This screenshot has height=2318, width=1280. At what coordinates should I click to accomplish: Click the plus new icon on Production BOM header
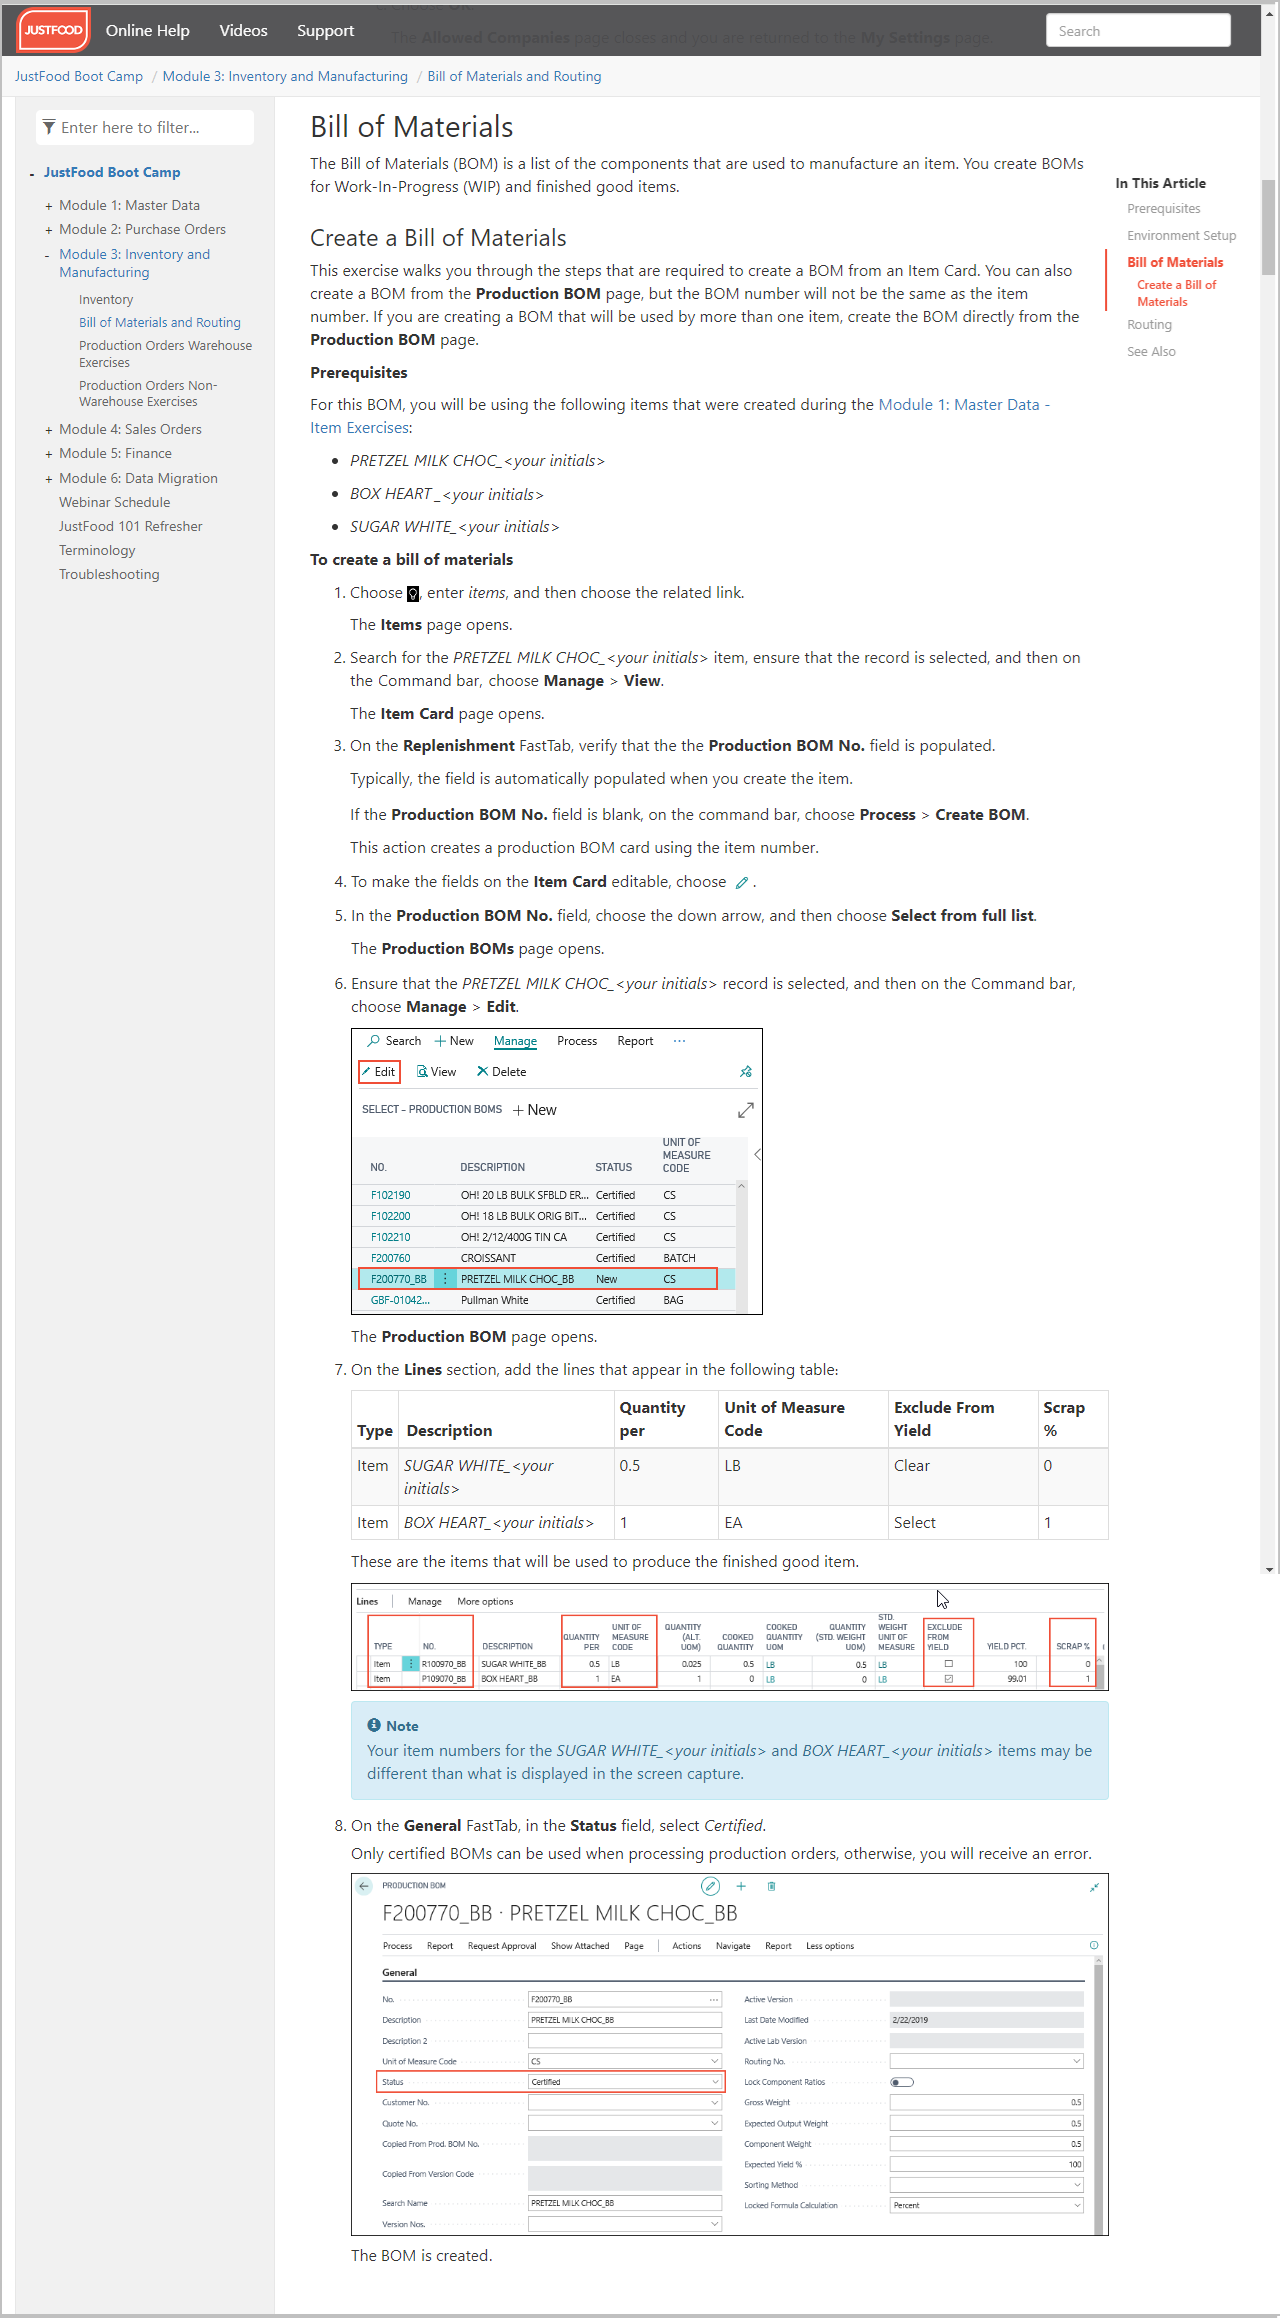pos(741,1886)
